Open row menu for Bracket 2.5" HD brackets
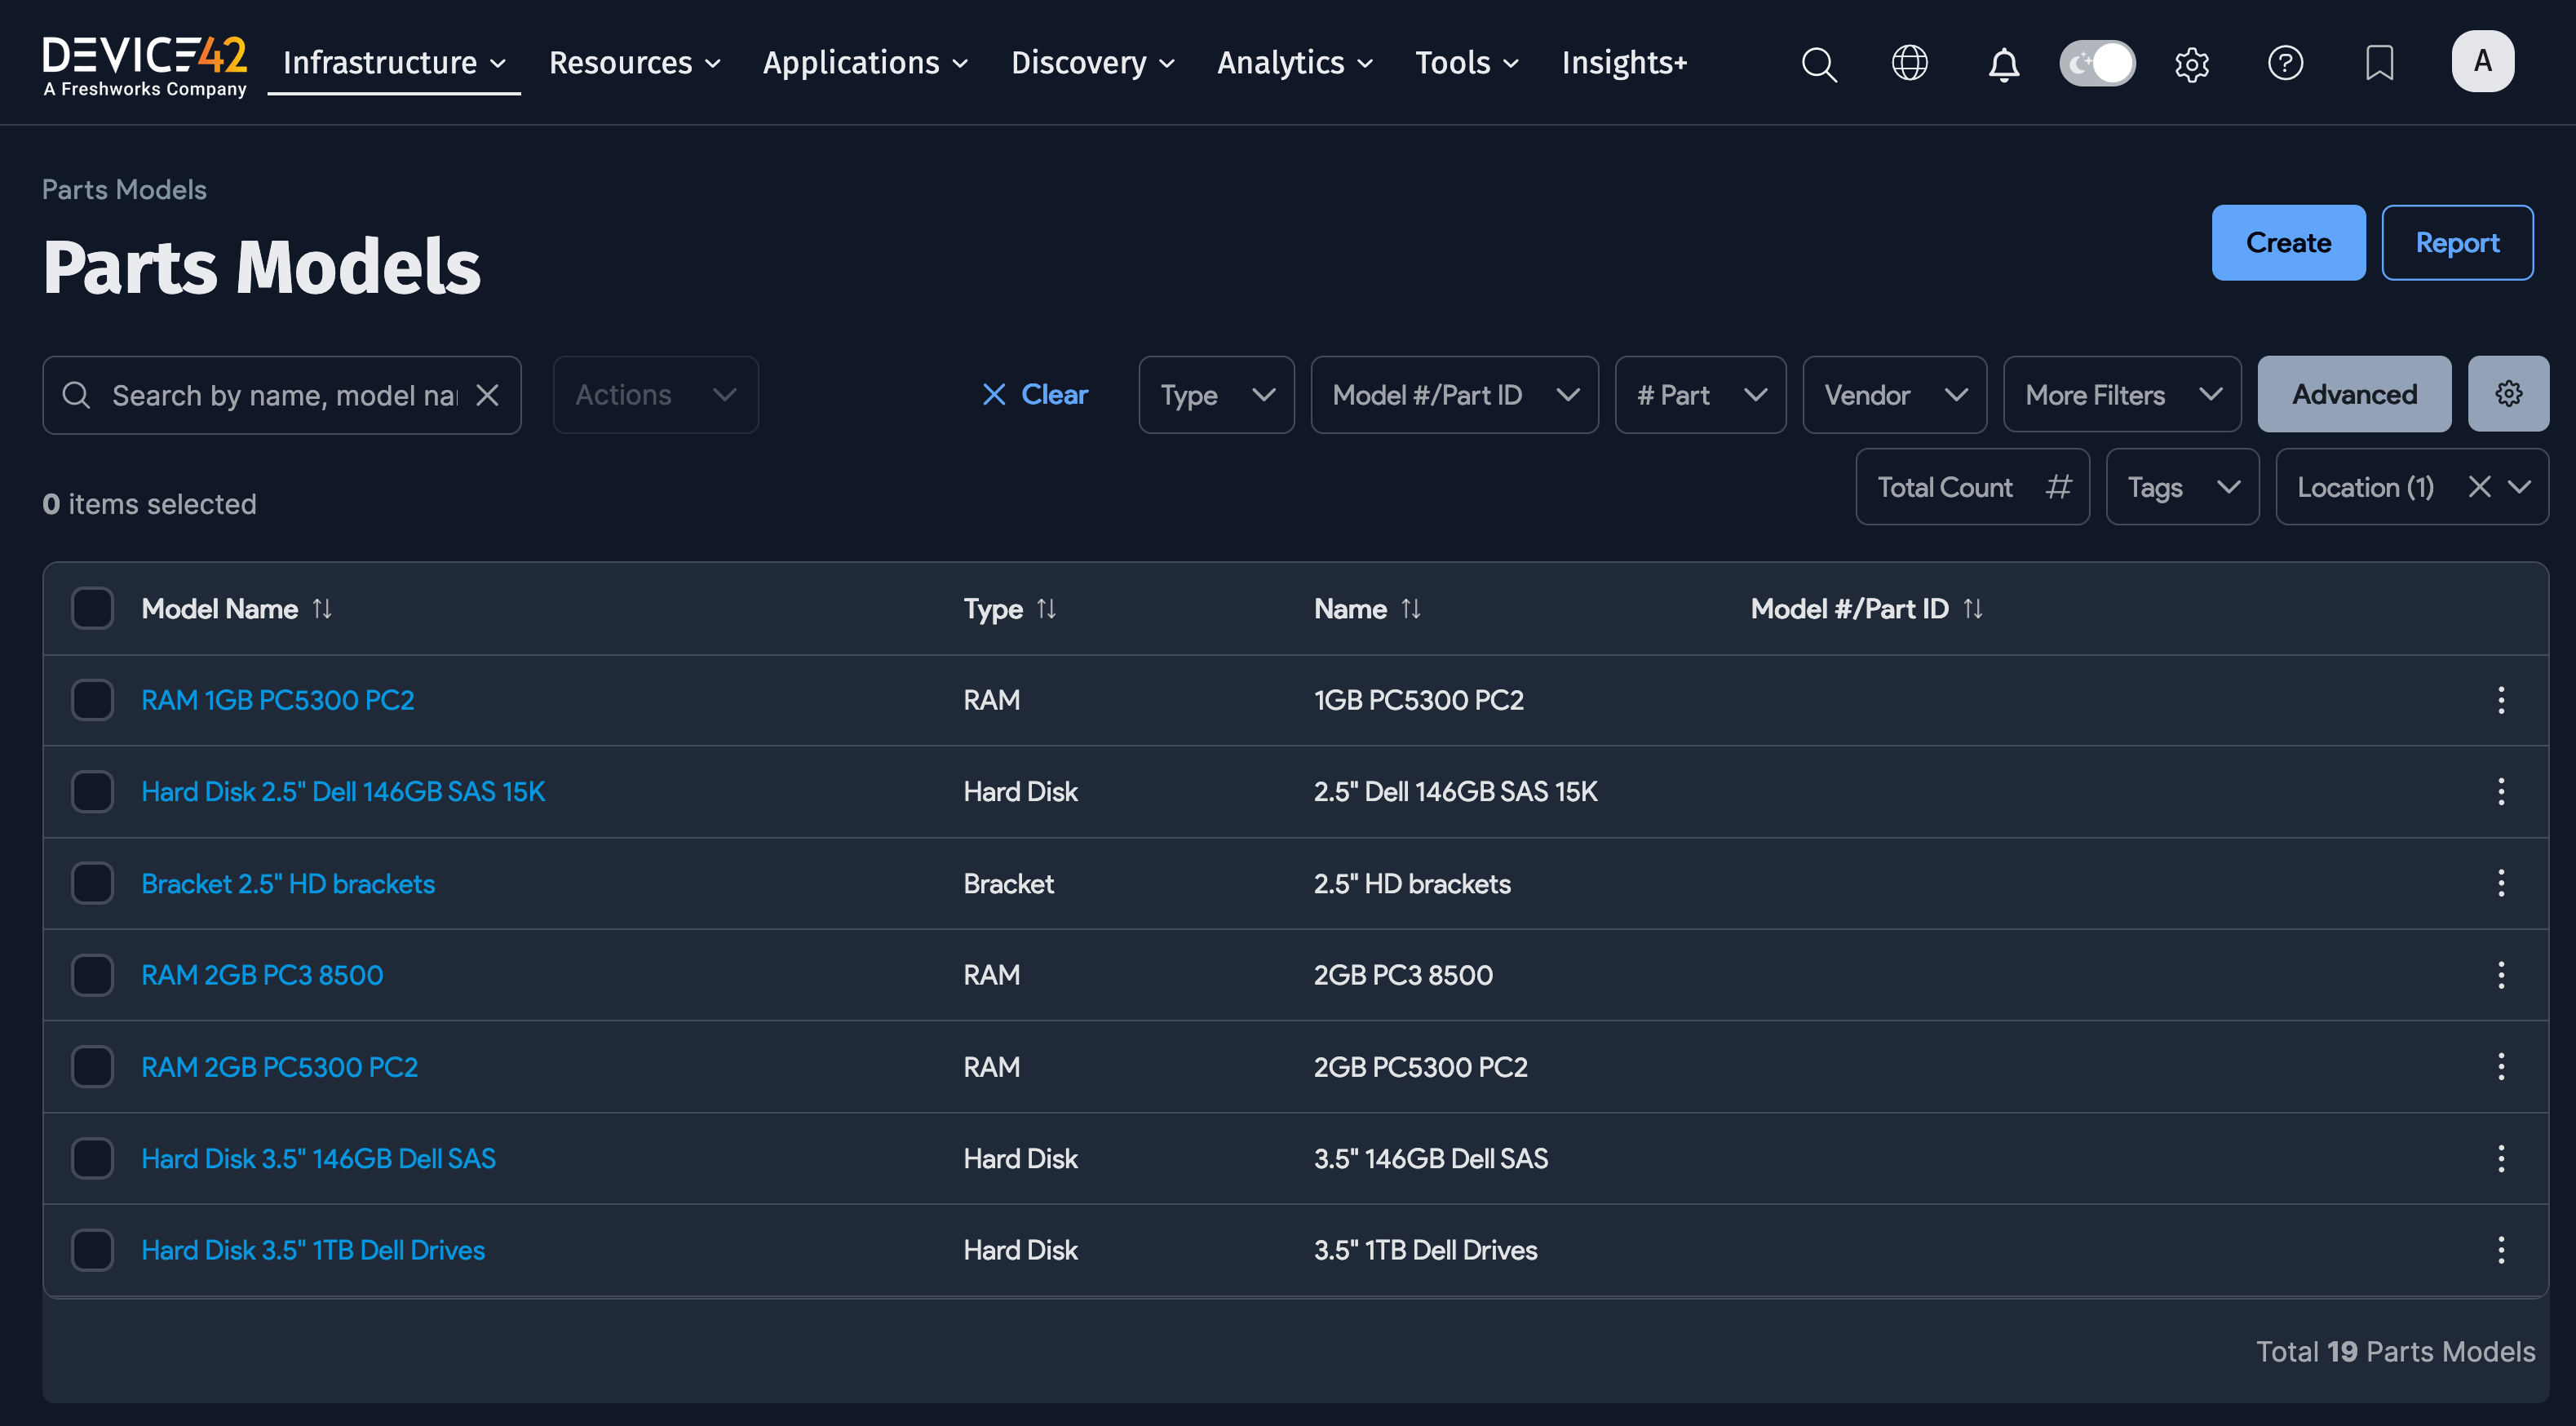 tap(2500, 883)
